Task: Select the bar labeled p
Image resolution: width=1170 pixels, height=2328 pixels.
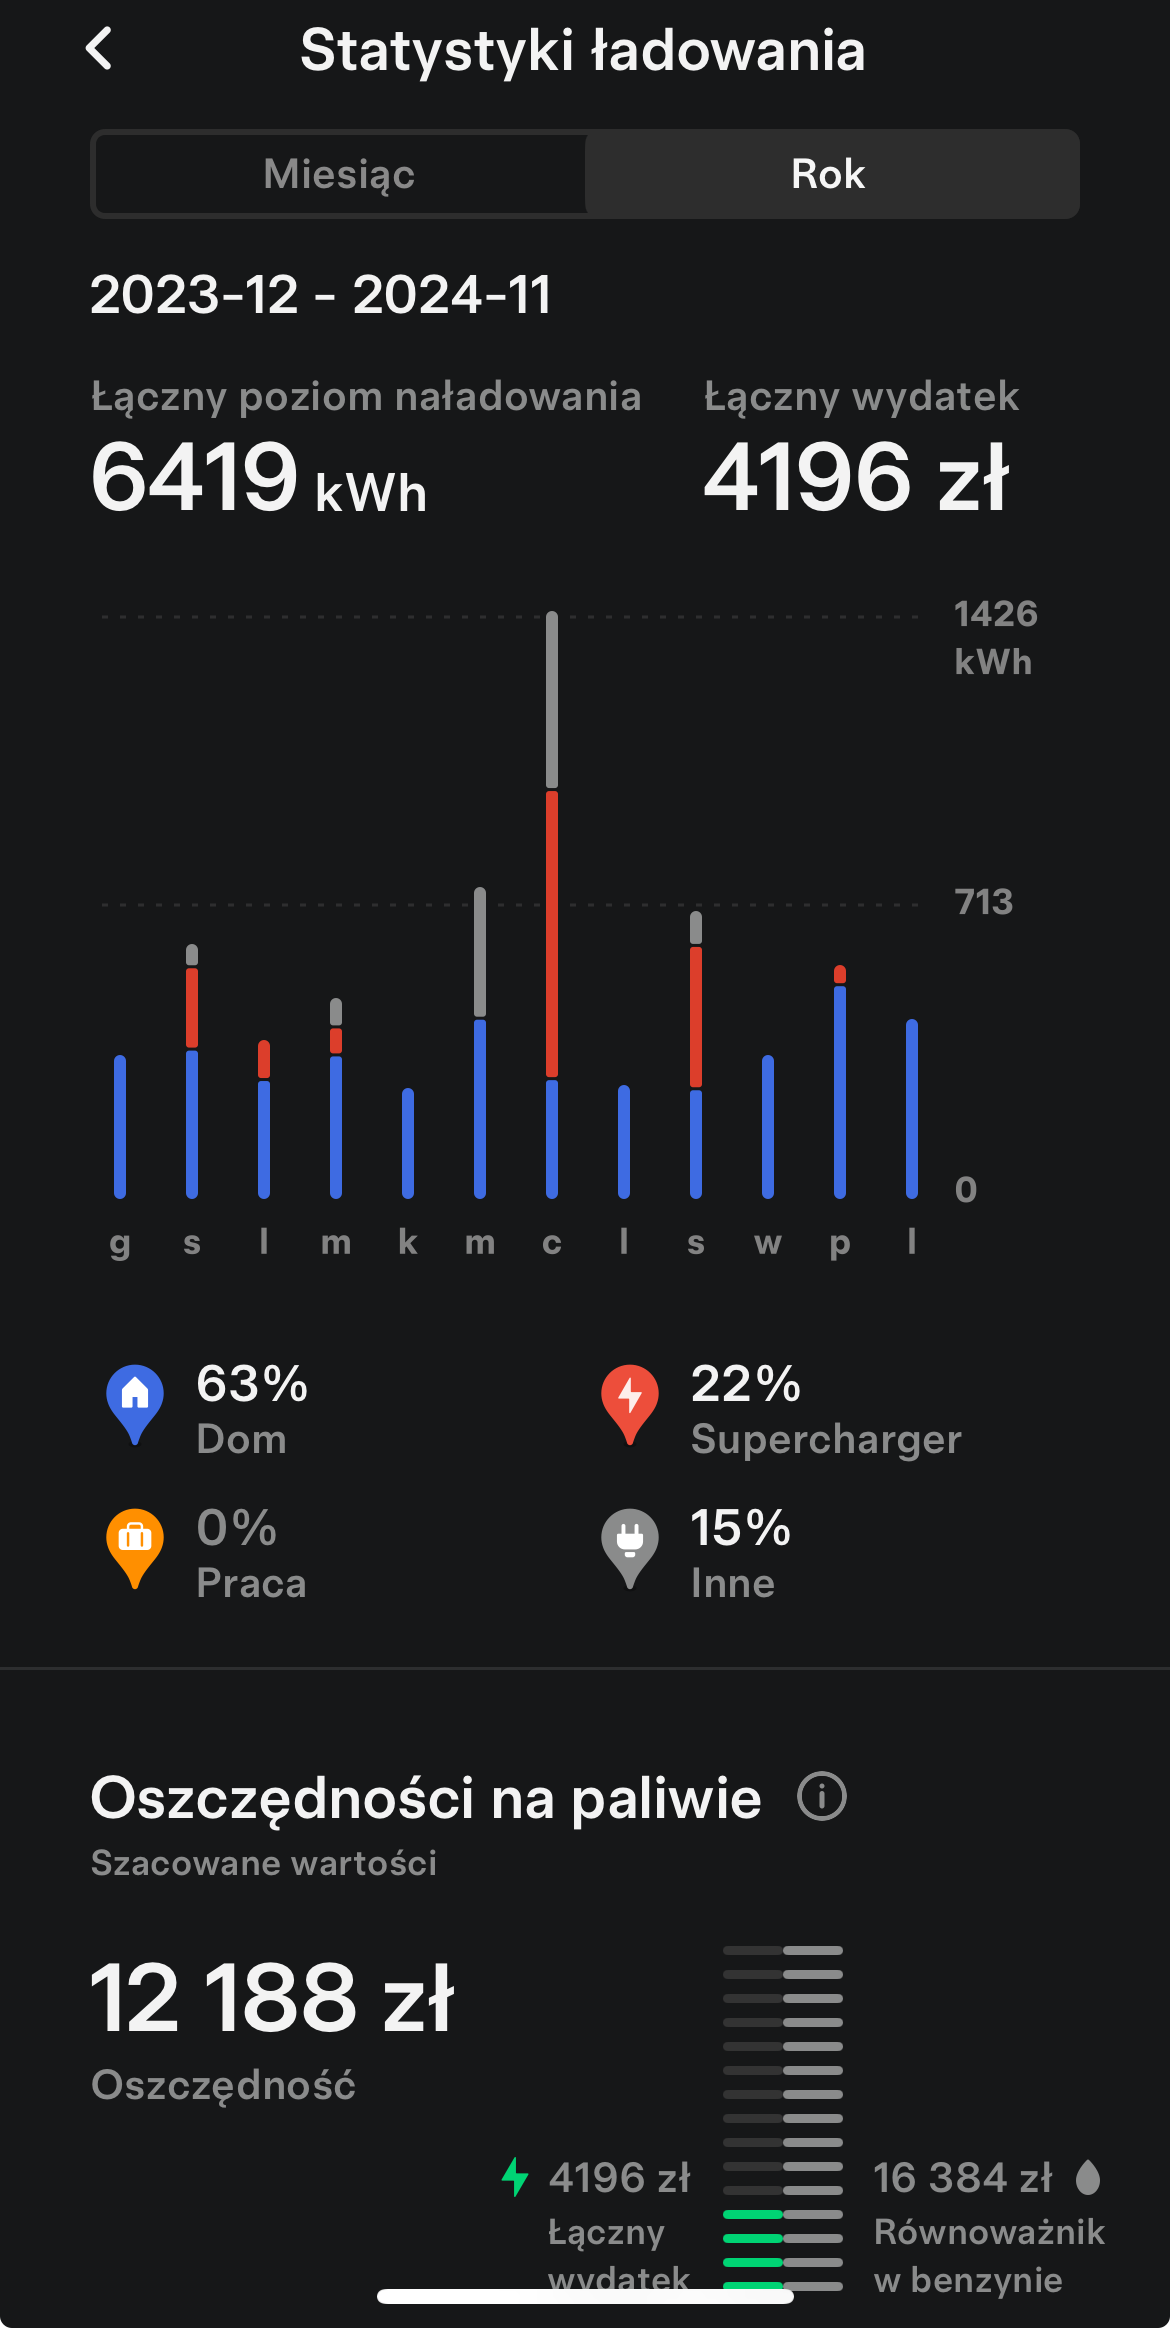Action: click(840, 1082)
